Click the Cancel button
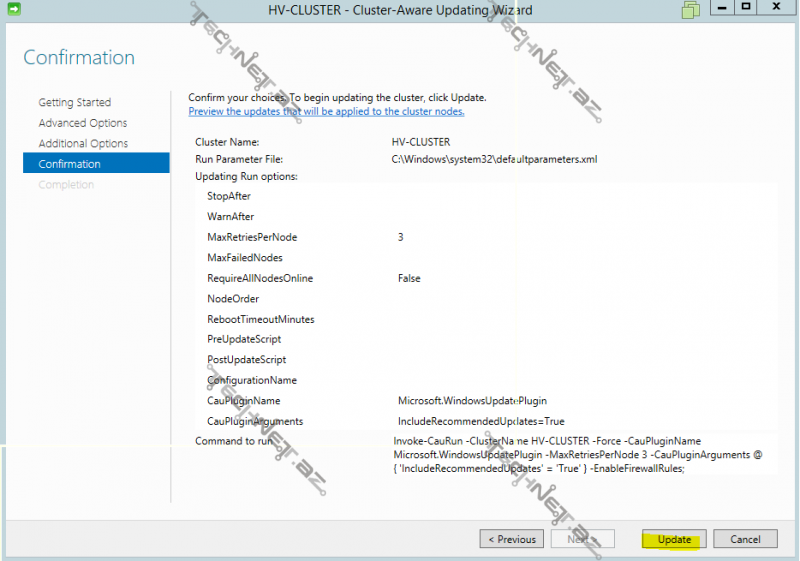 (745, 539)
